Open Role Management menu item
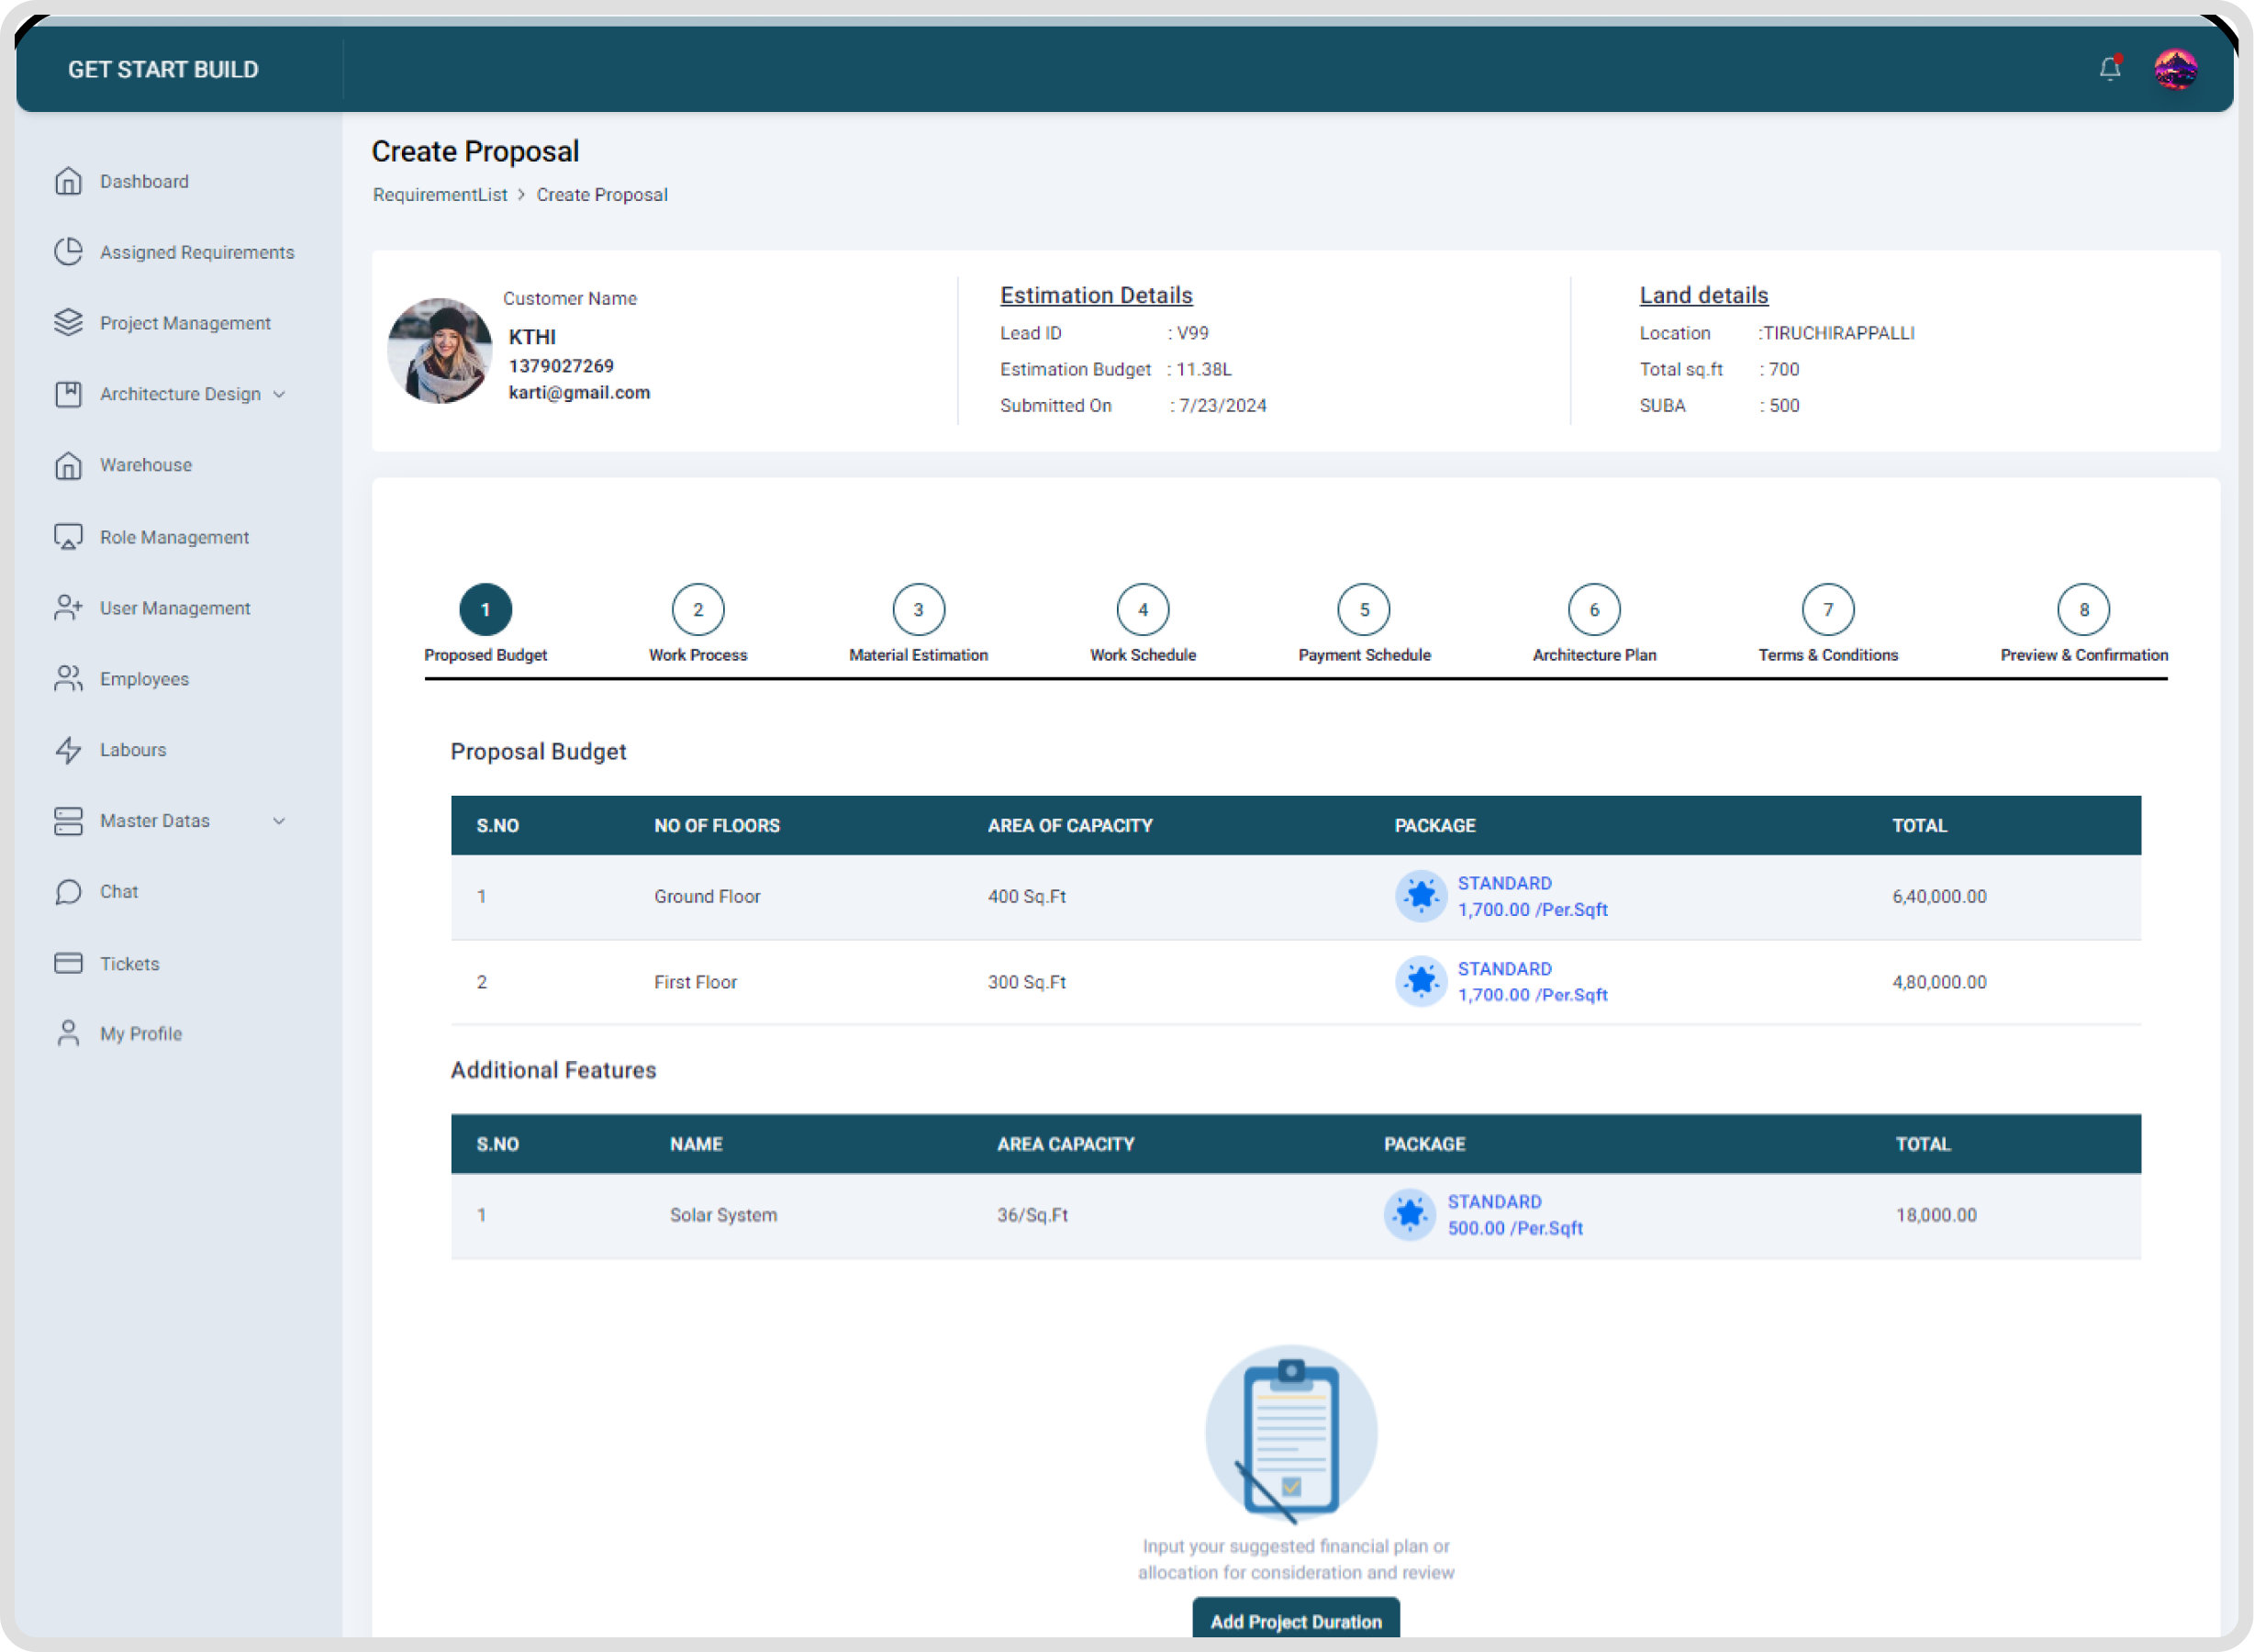The height and width of the screenshot is (1652, 2254). (x=174, y=537)
